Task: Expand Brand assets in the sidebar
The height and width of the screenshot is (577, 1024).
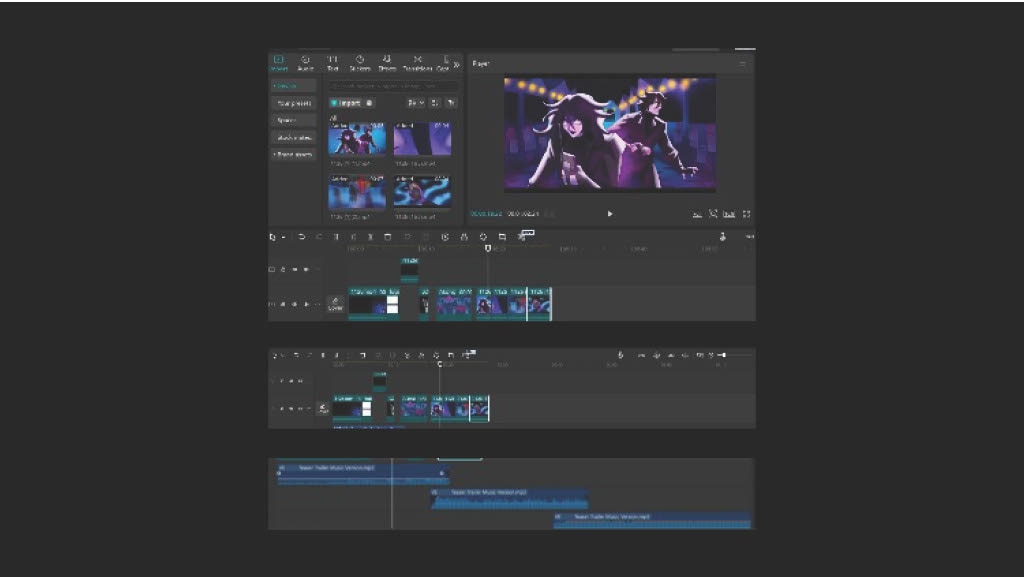Action: pyautogui.click(x=293, y=155)
